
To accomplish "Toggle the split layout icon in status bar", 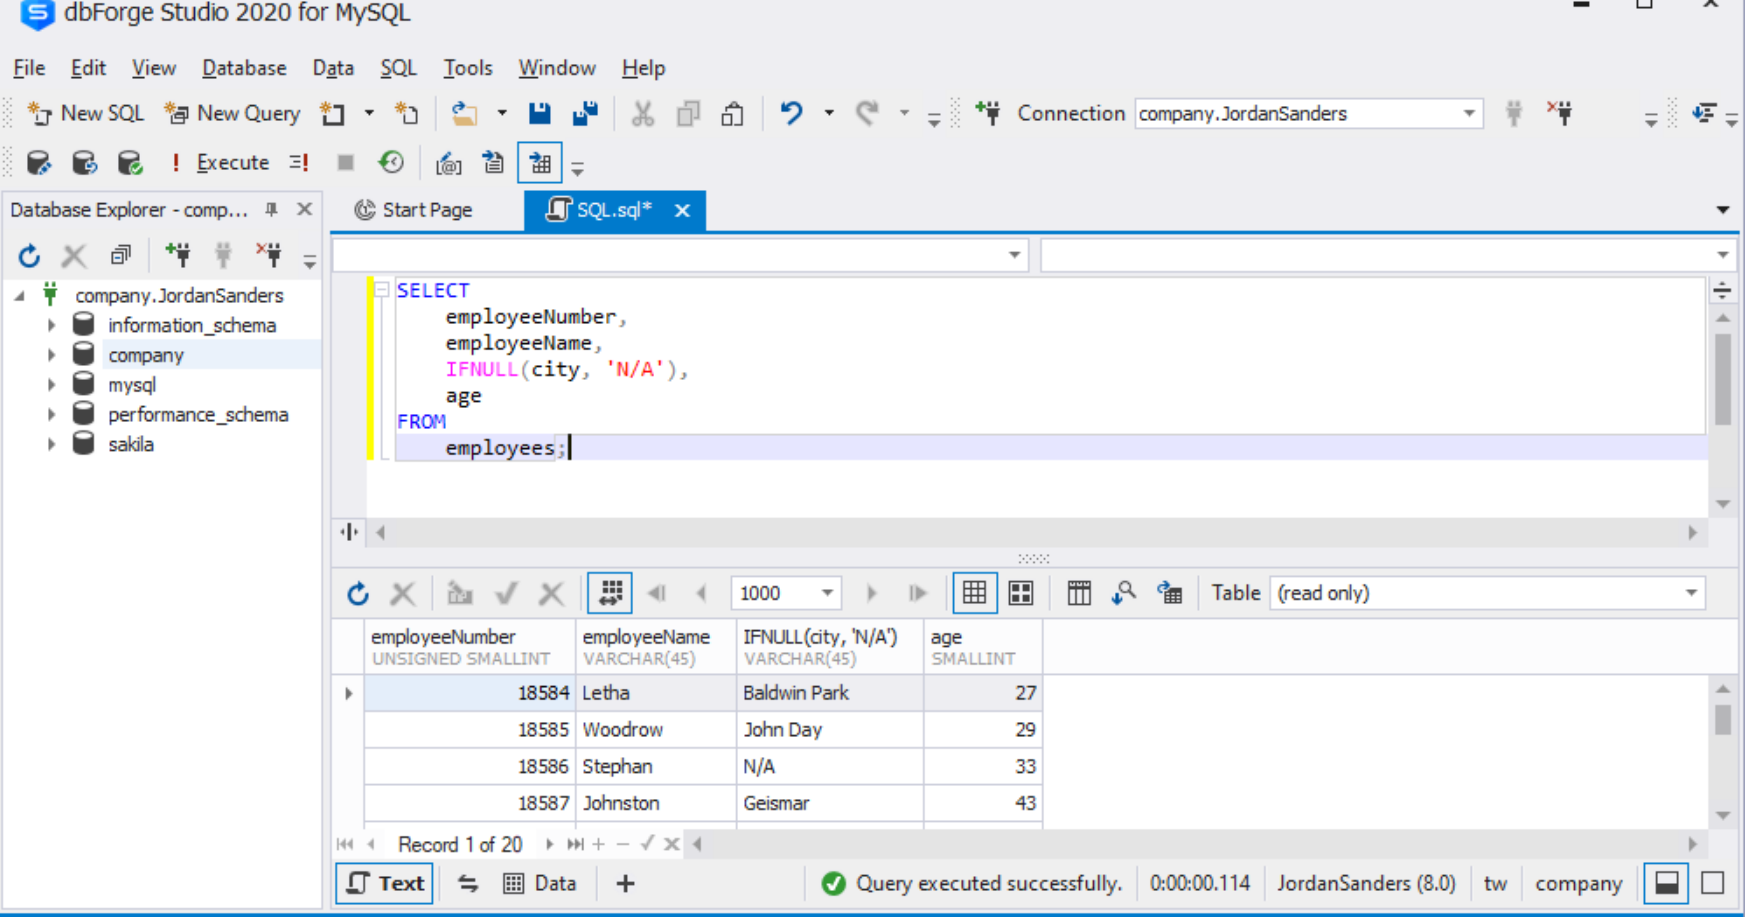I will point(1667,884).
